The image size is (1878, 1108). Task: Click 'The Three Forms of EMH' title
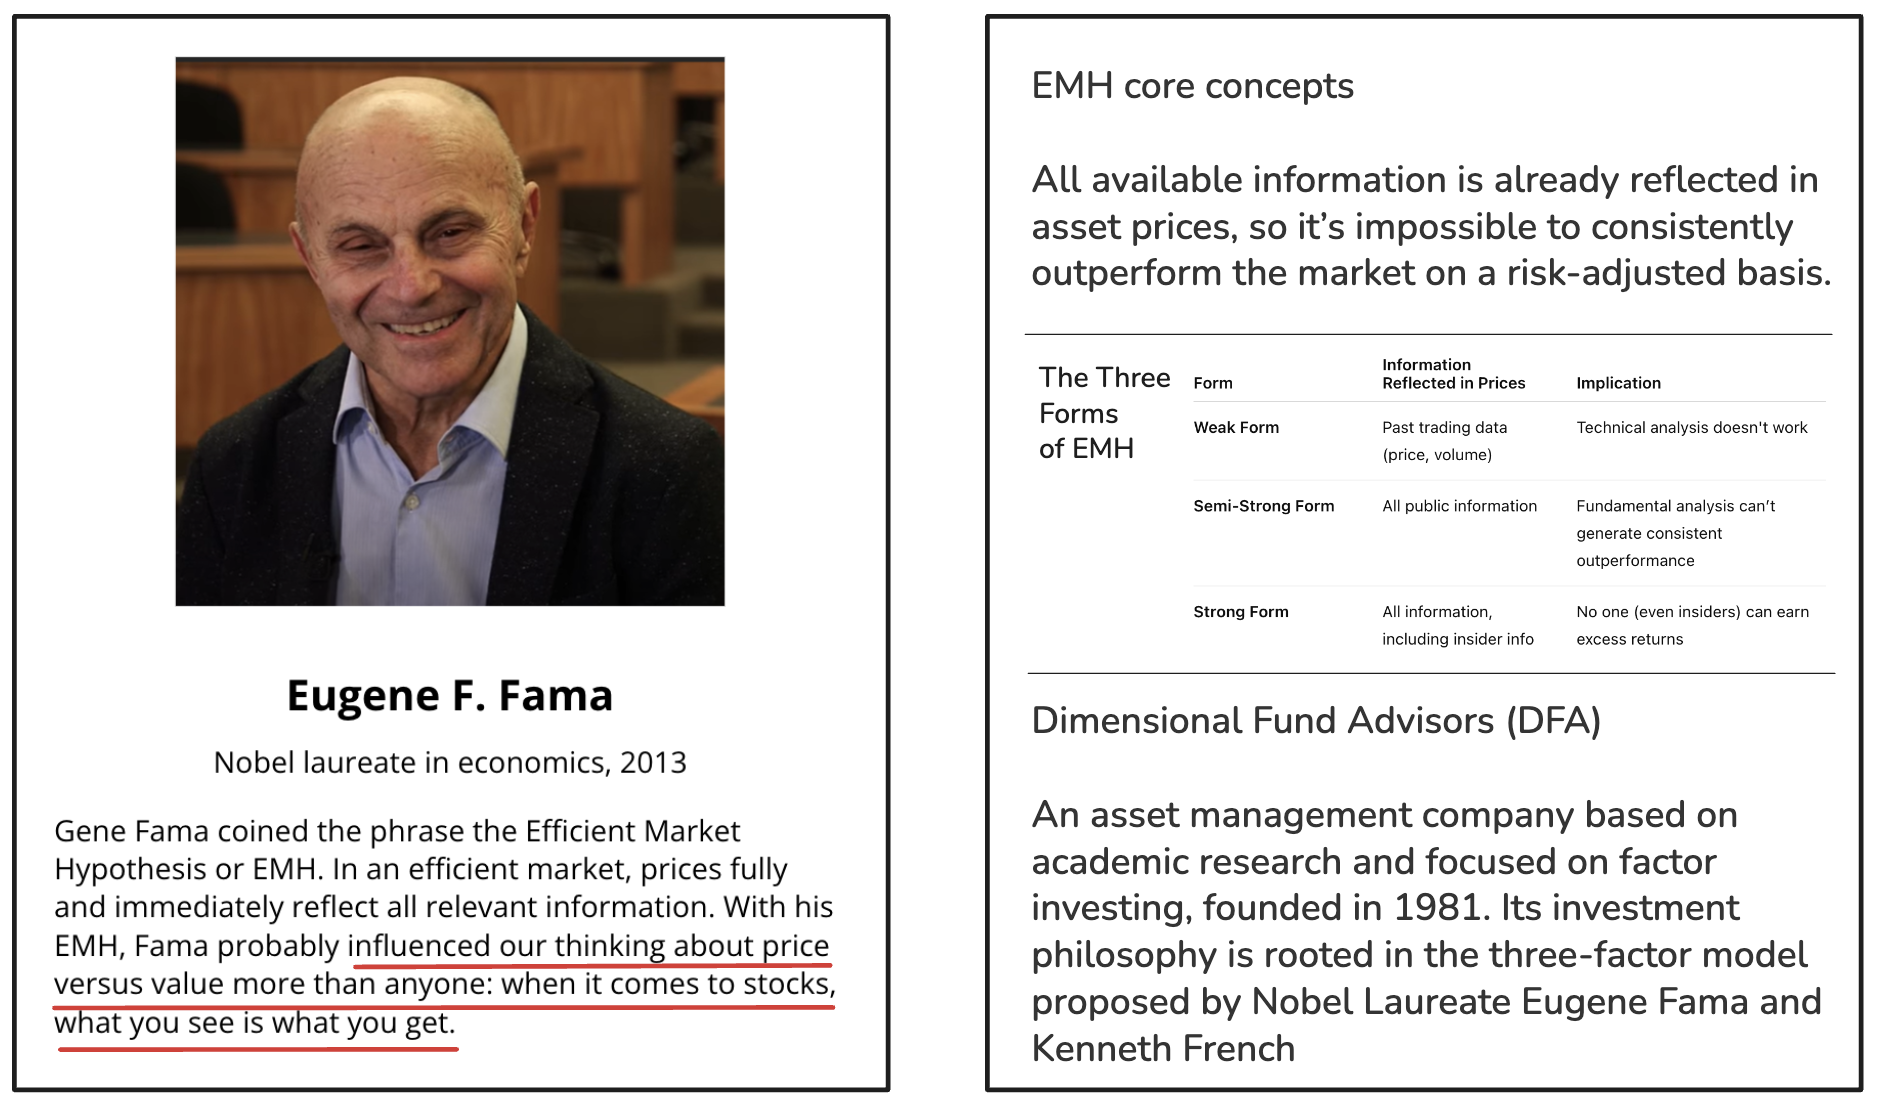(1103, 413)
